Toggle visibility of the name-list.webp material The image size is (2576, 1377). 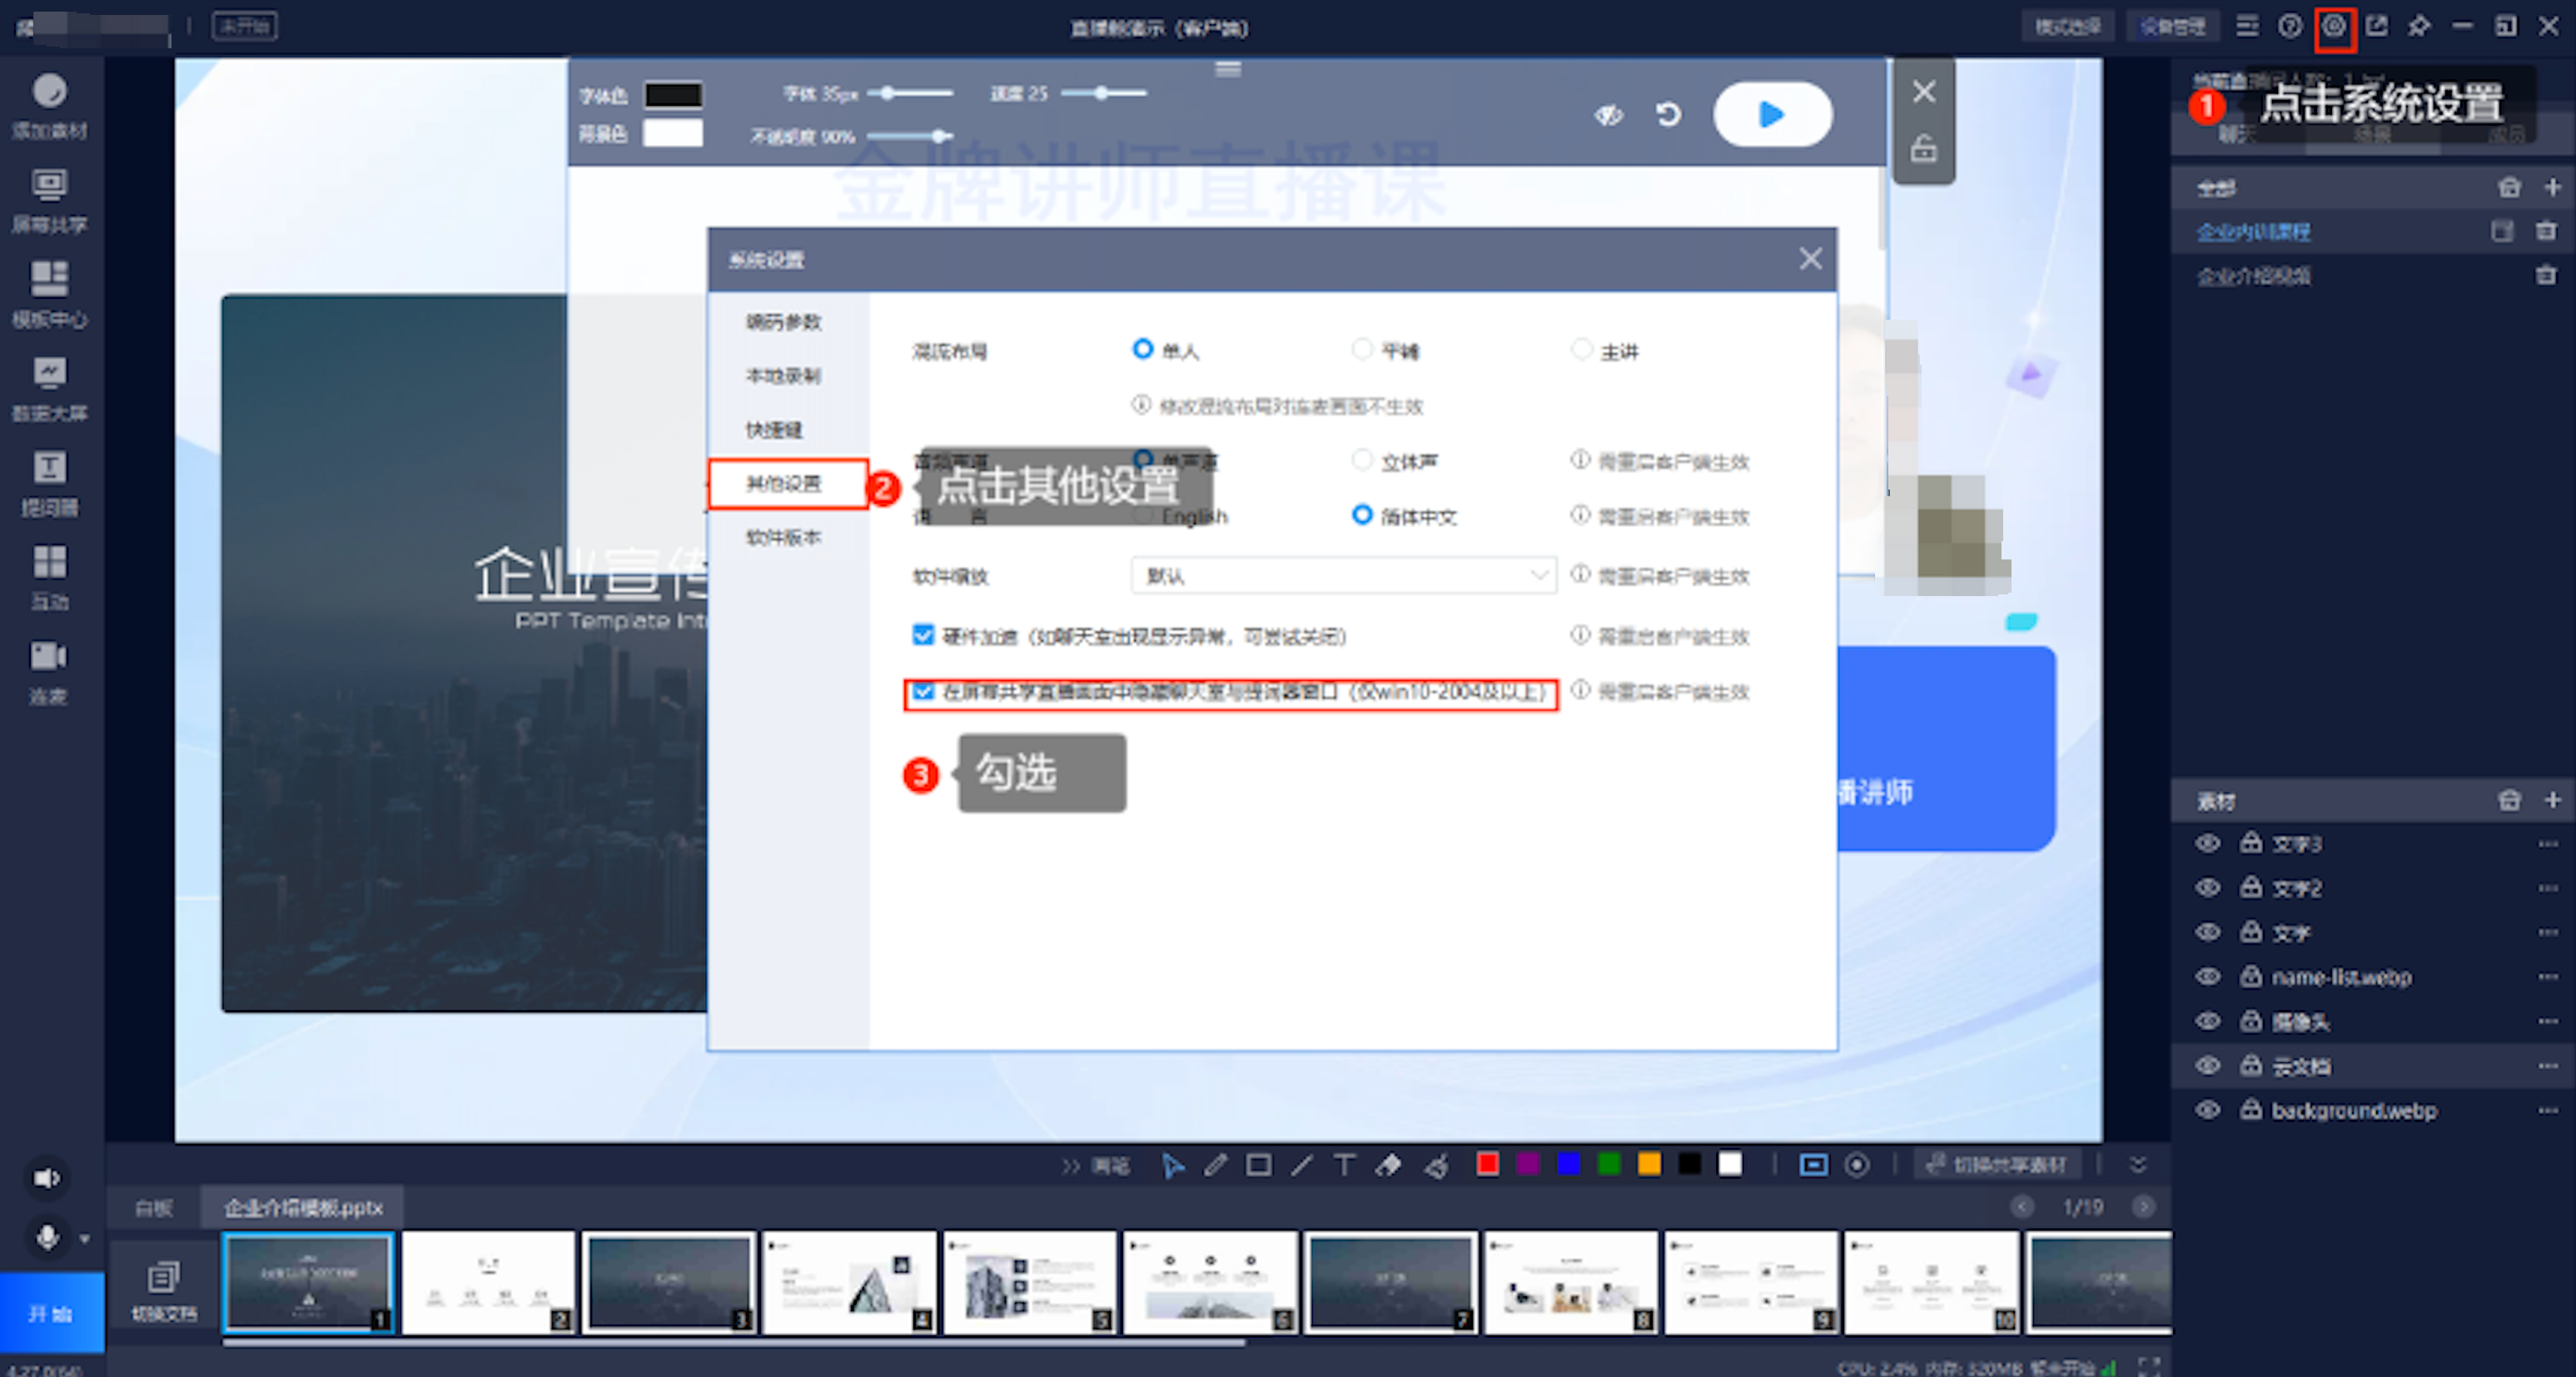(2208, 976)
